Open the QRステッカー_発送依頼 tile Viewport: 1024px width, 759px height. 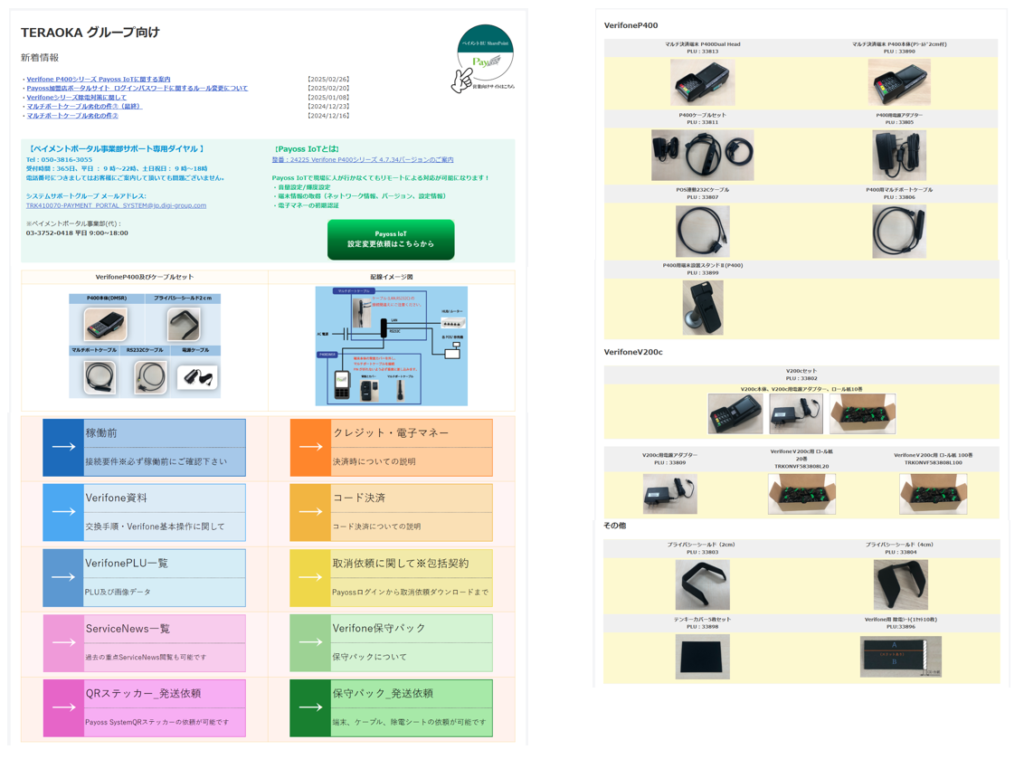tap(144, 707)
